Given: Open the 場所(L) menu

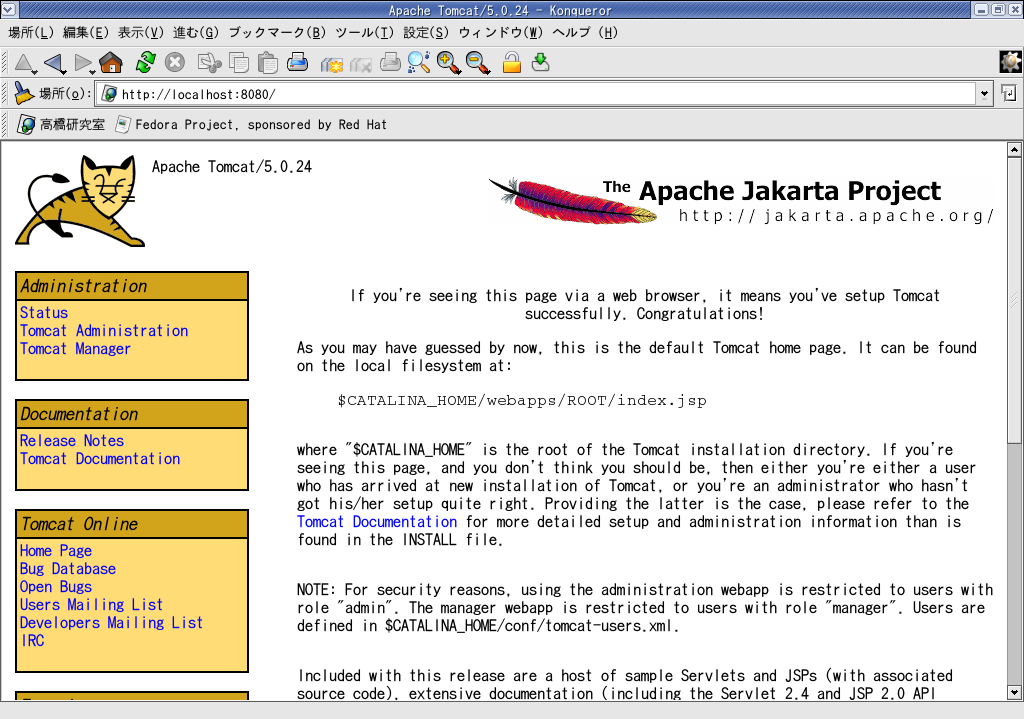Looking at the screenshot, I should click(31, 33).
